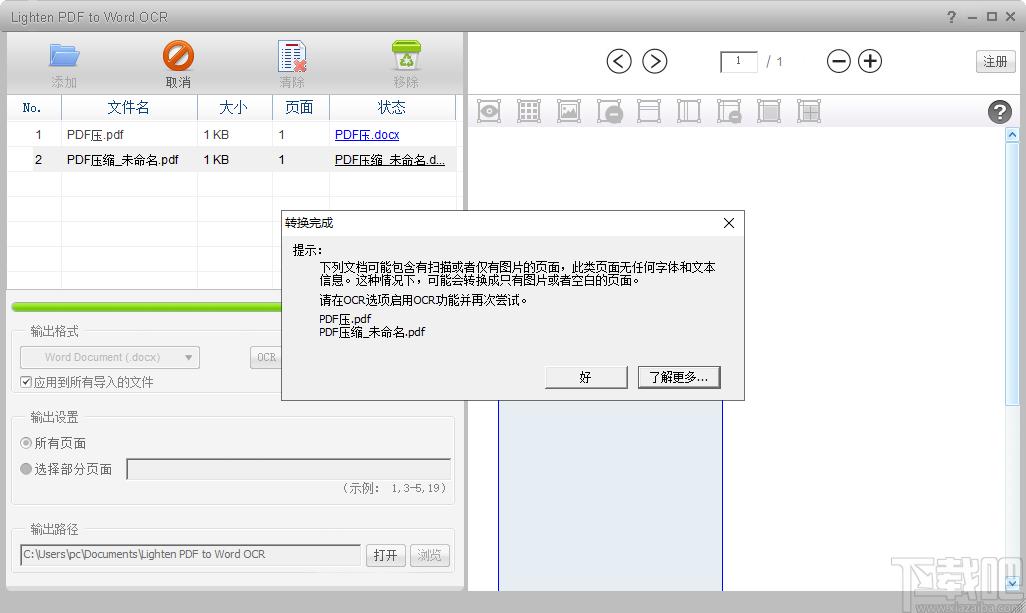Viewport: 1026px width, 613px height.
Task: Click the 页面 column header
Action: [x=300, y=107]
